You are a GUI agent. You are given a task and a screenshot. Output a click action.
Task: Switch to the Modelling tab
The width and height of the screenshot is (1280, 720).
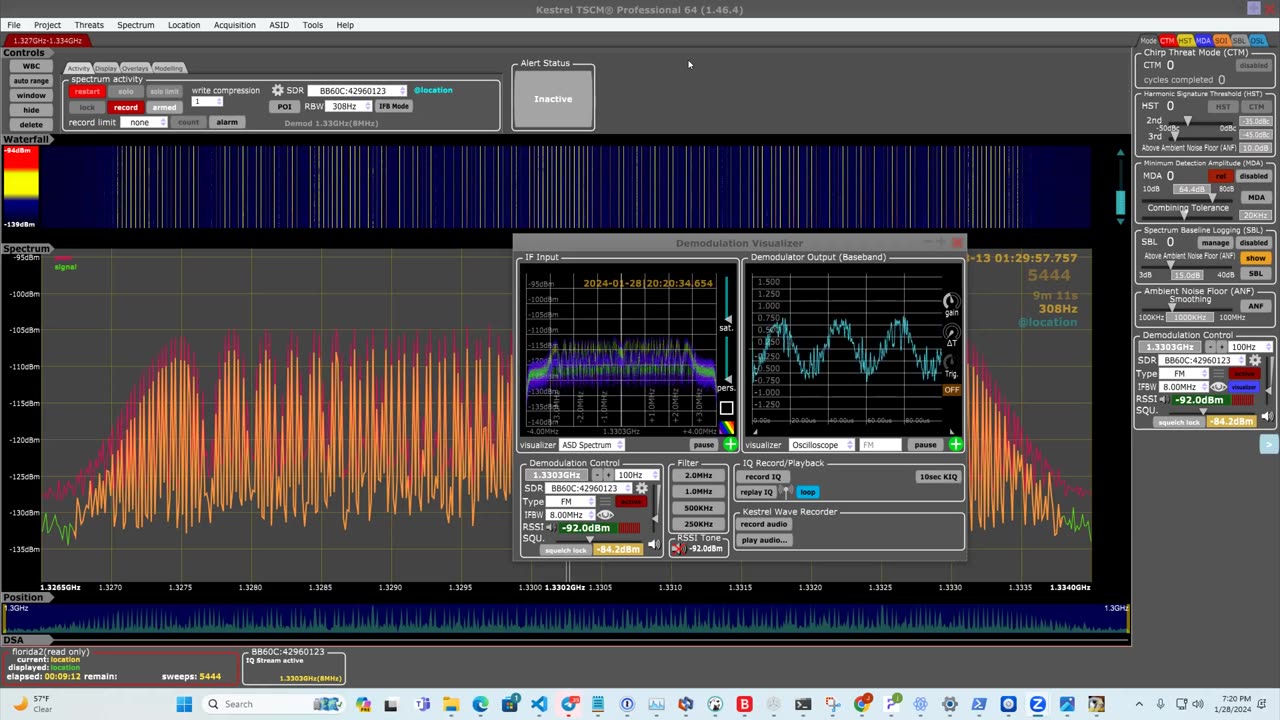point(168,68)
